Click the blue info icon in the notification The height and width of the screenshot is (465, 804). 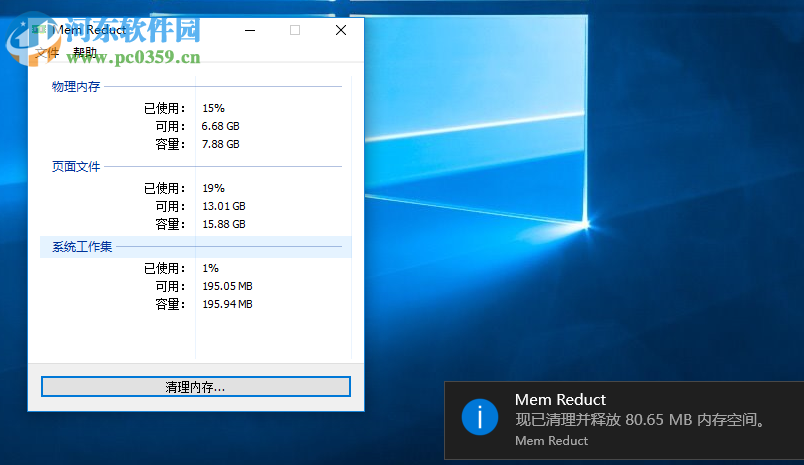click(479, 417)
